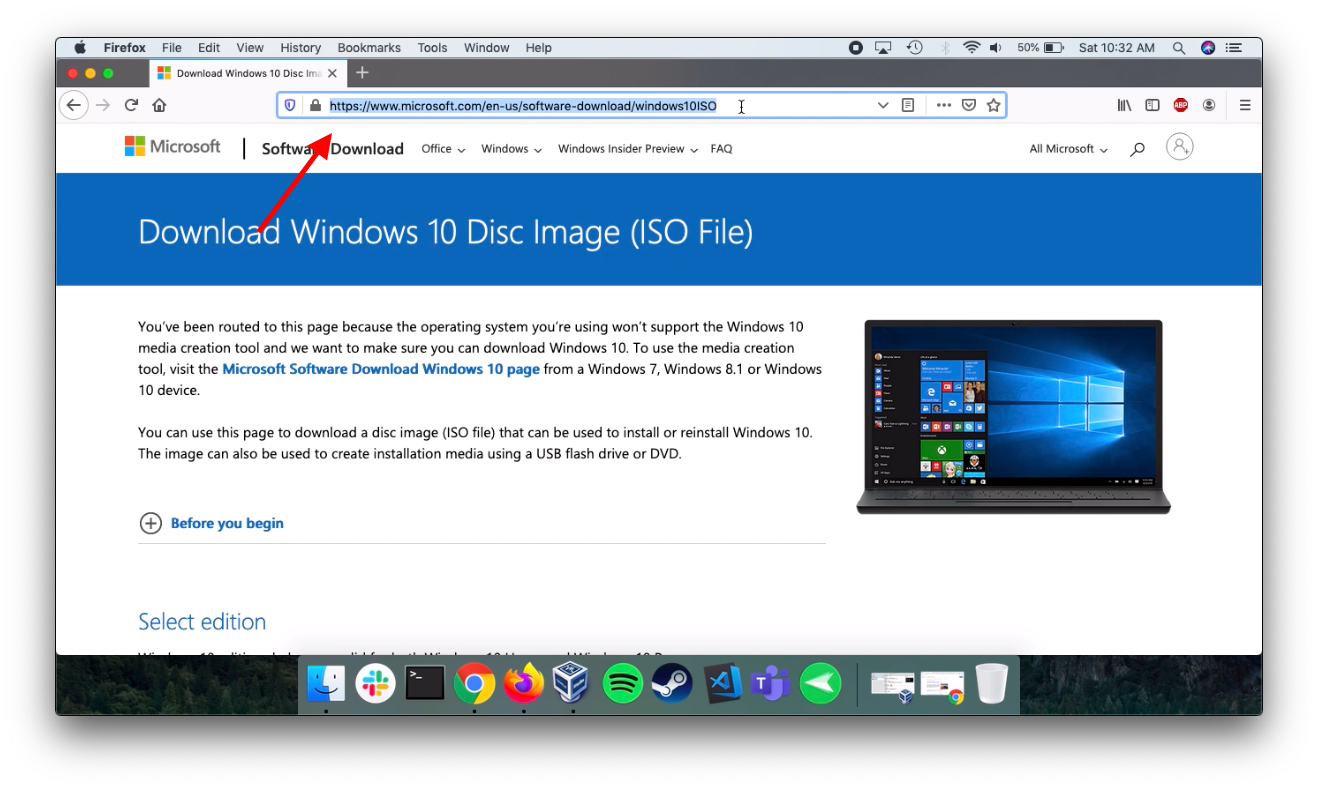Open Wi-Fi status menu
Screen dimensions: 1318x789
click(971, 47)
